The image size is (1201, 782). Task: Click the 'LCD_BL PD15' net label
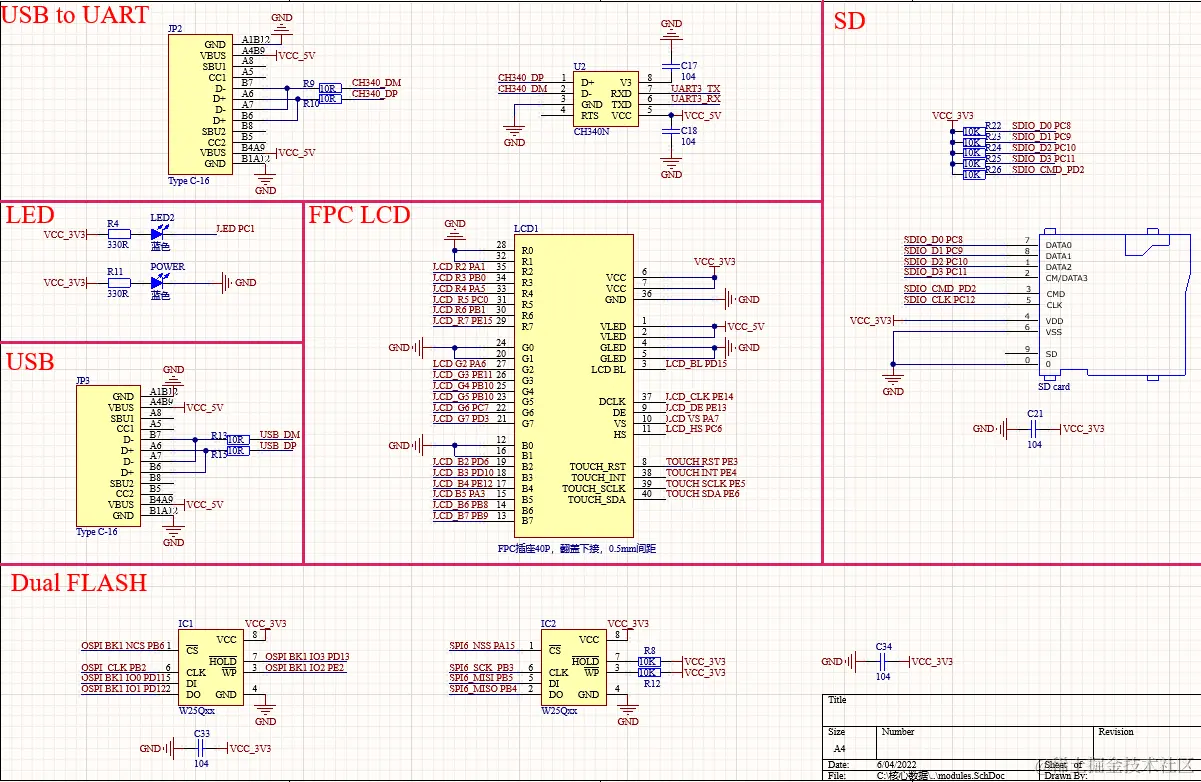coord(696,364)
